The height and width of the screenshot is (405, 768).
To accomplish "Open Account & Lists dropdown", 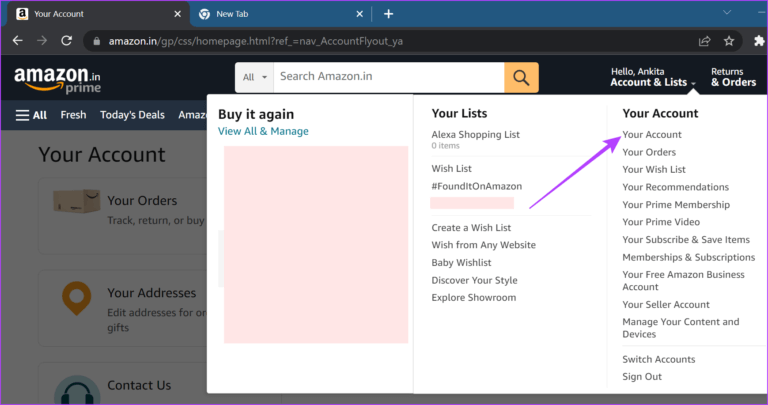I will 653,77.
